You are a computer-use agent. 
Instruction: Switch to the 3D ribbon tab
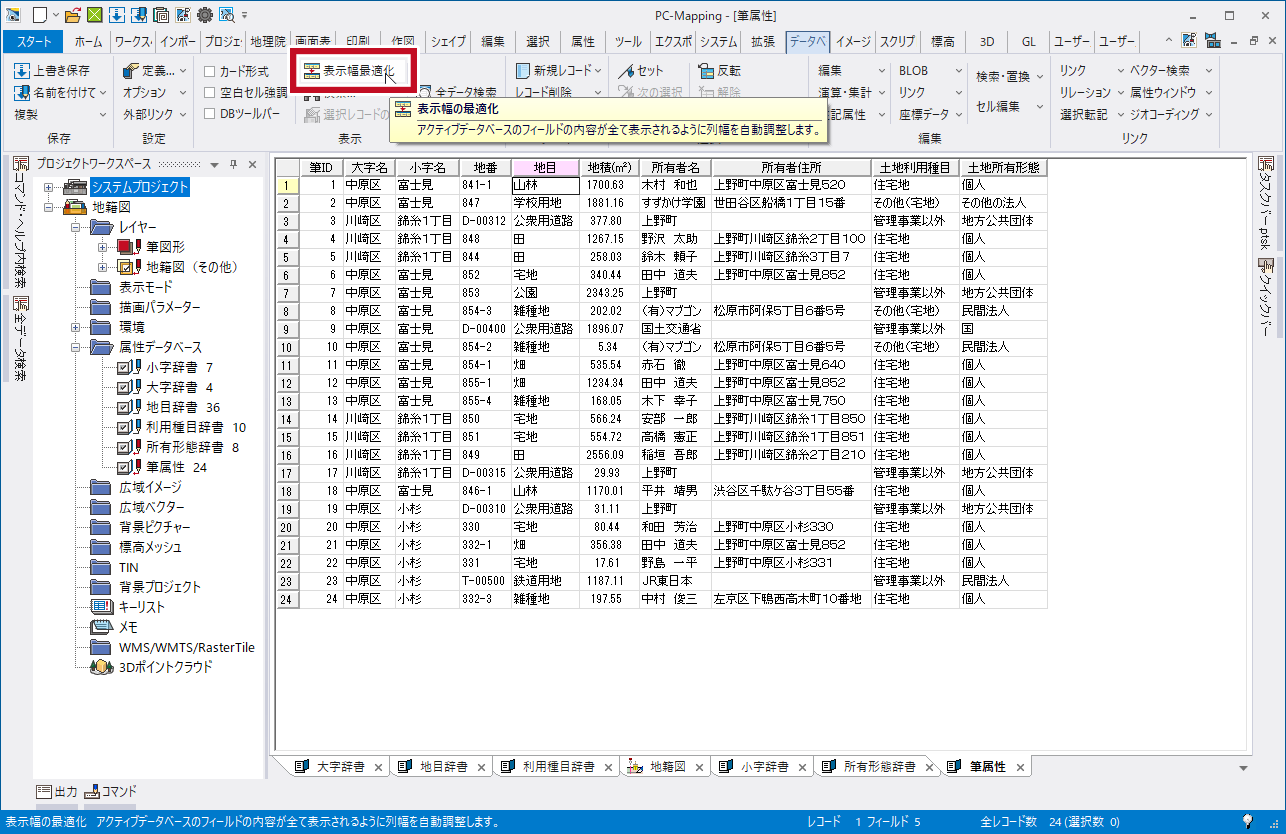(x=987, y=42)
